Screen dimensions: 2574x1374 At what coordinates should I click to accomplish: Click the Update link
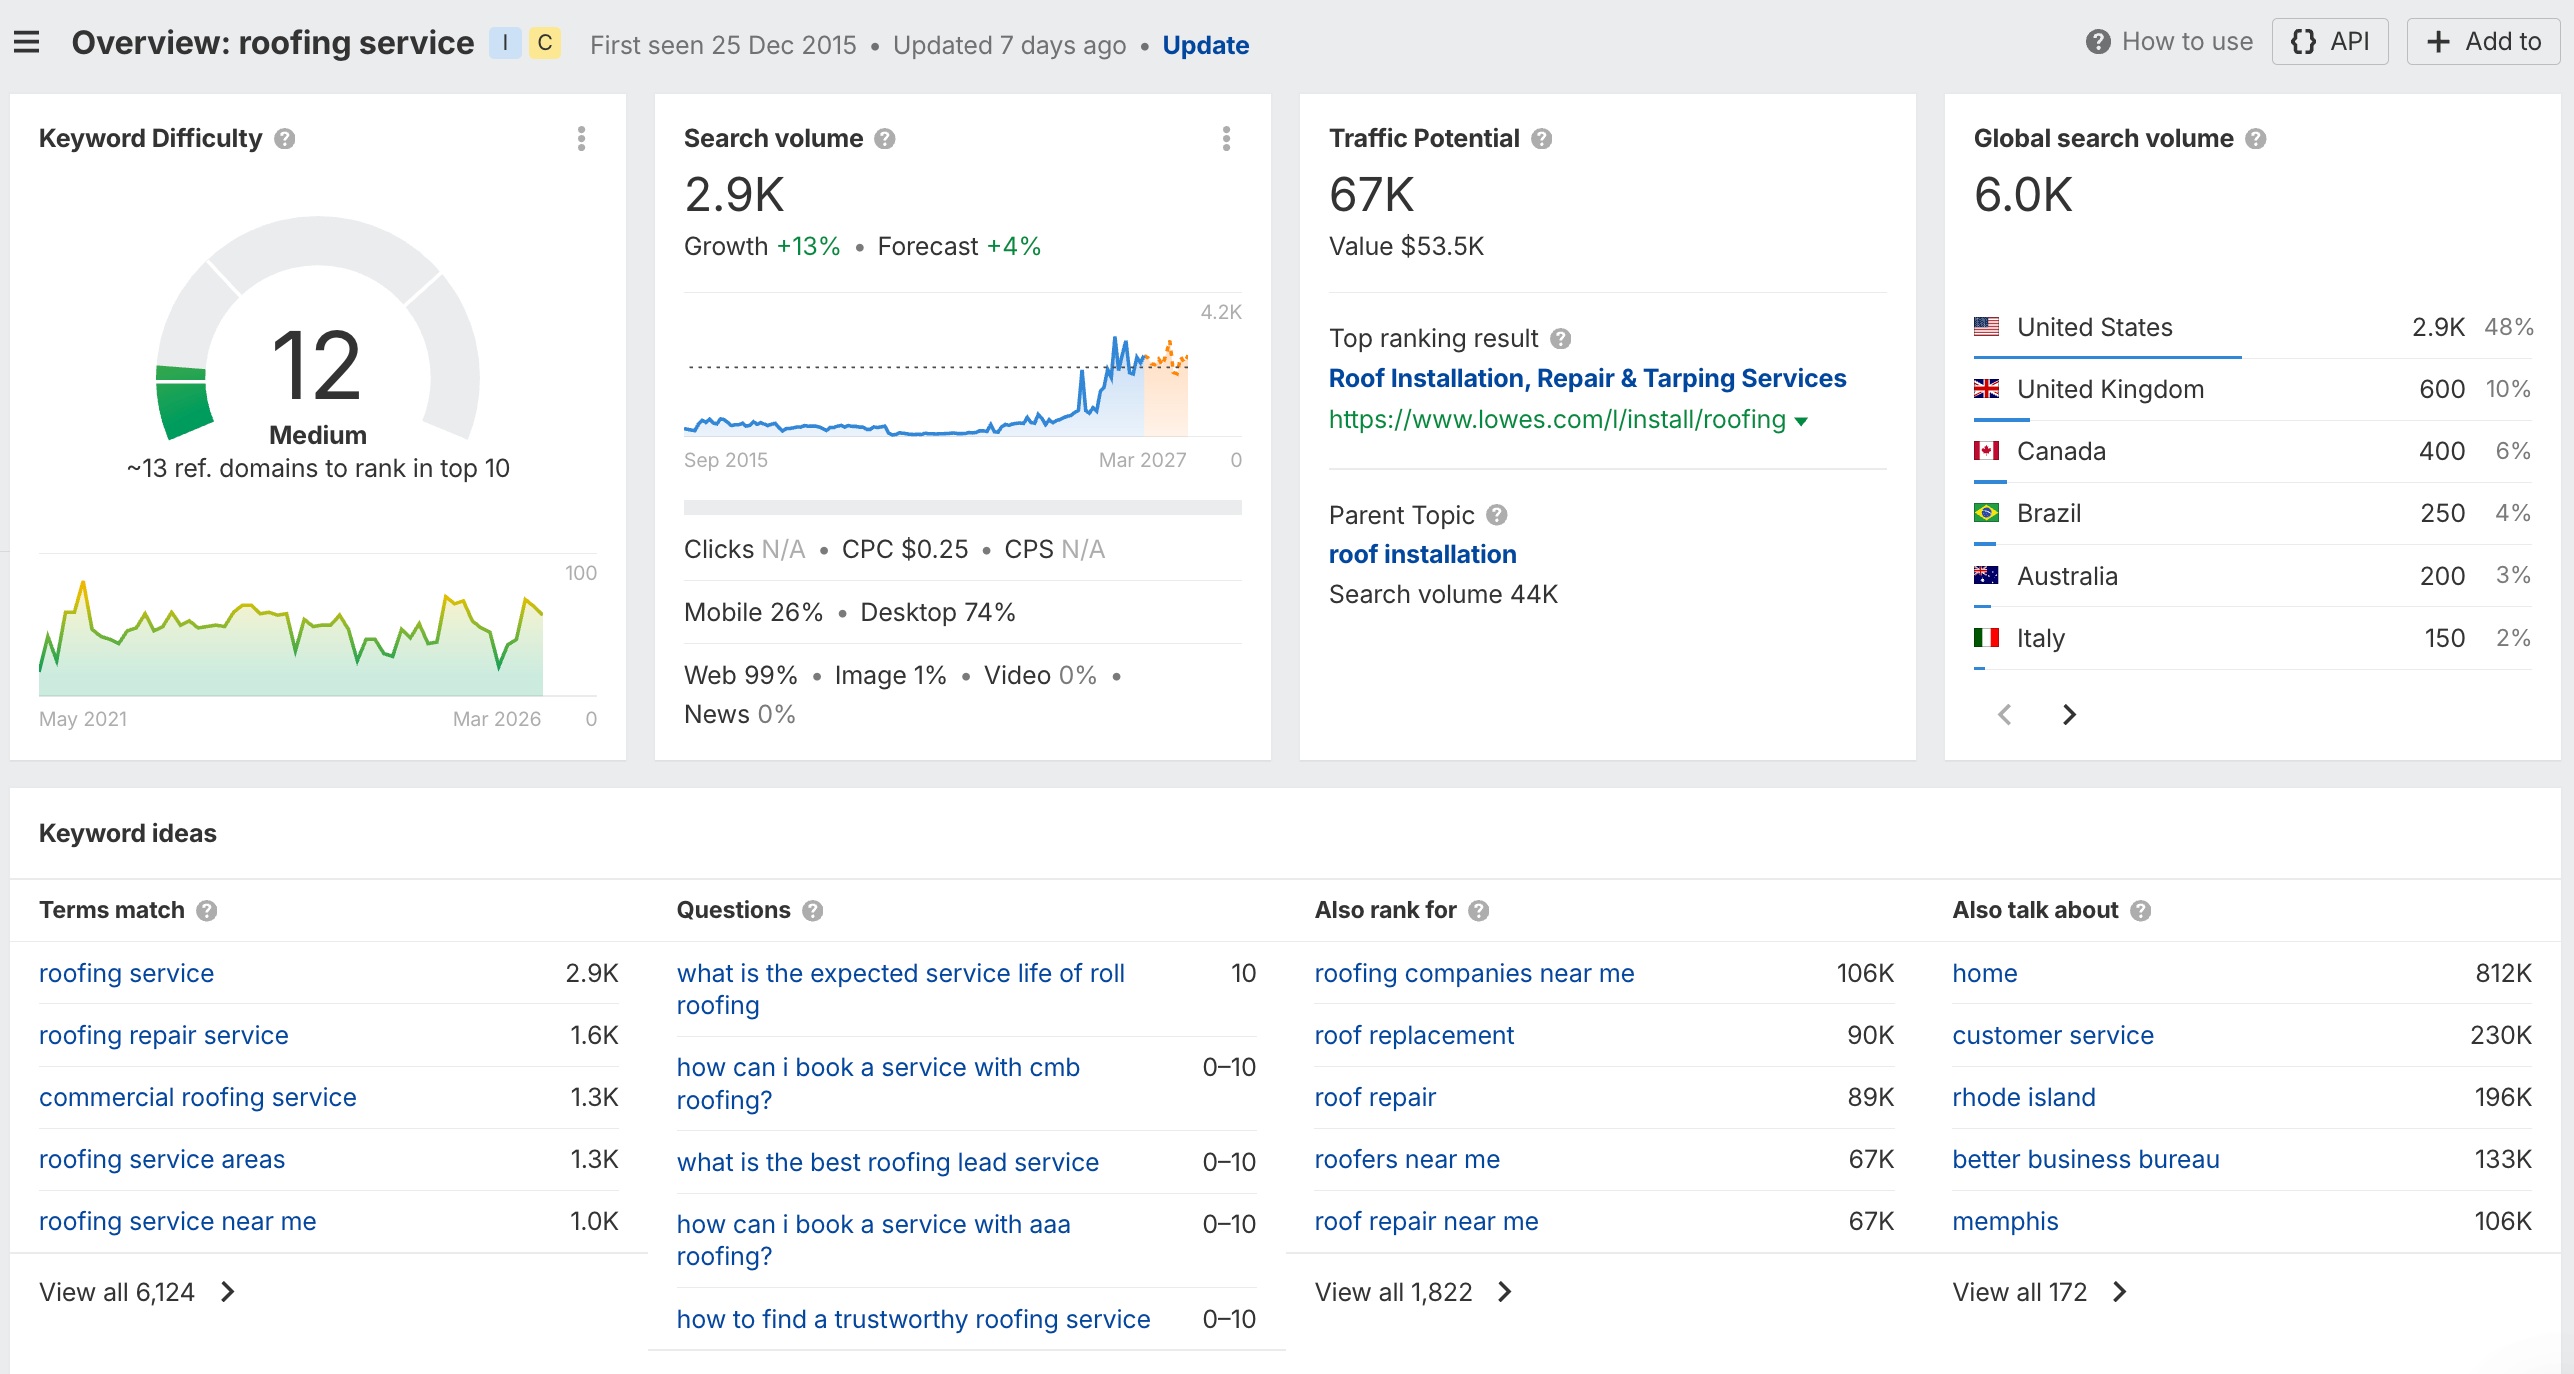point(1205,45)
